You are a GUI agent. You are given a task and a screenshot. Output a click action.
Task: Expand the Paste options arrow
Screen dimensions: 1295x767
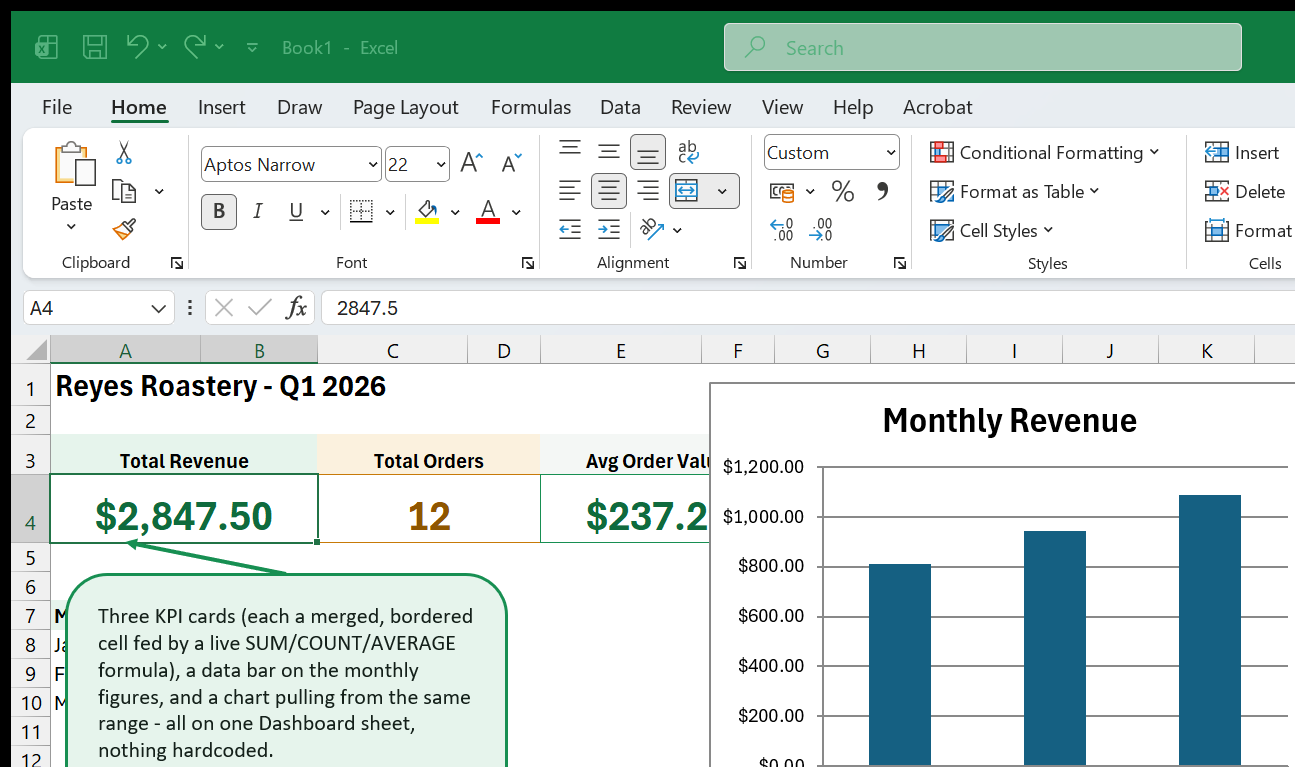[x=71, y=226]
